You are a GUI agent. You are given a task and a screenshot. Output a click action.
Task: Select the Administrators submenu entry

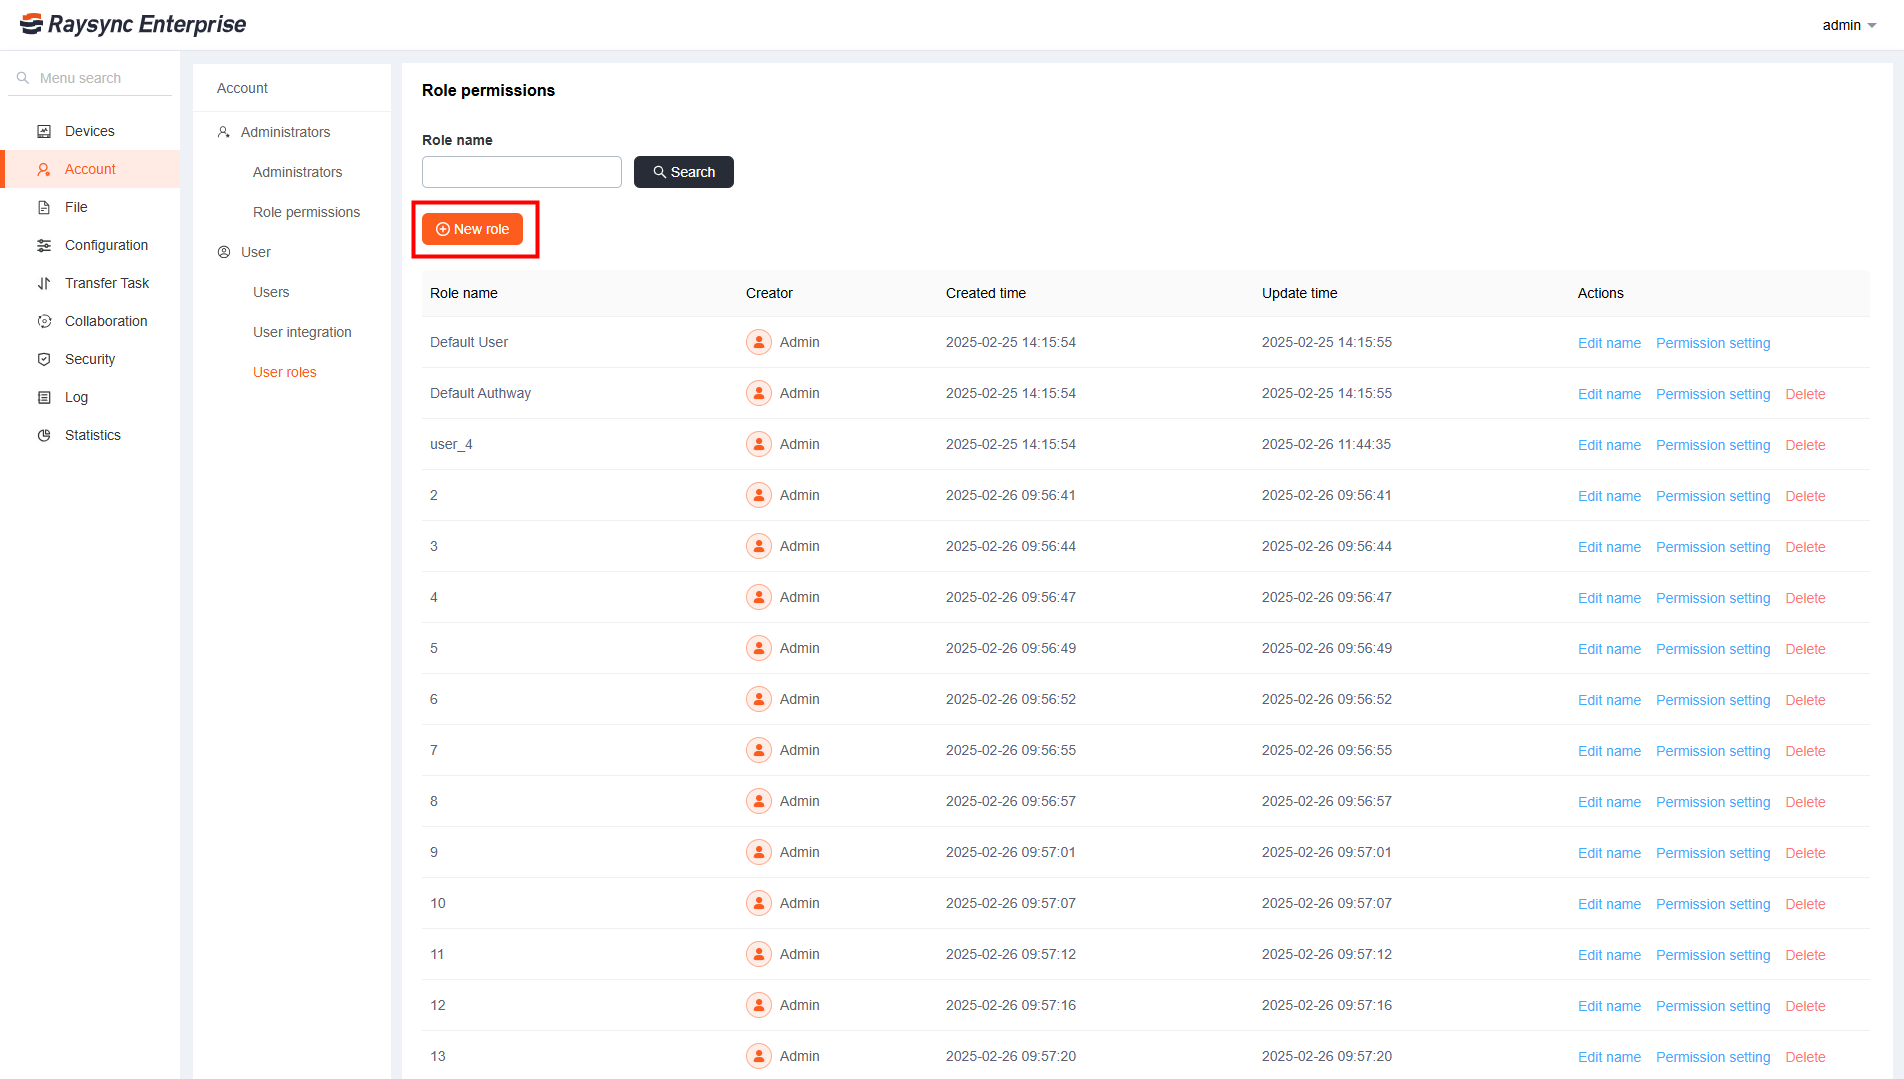pyautogui.click(x=297, y=172)
